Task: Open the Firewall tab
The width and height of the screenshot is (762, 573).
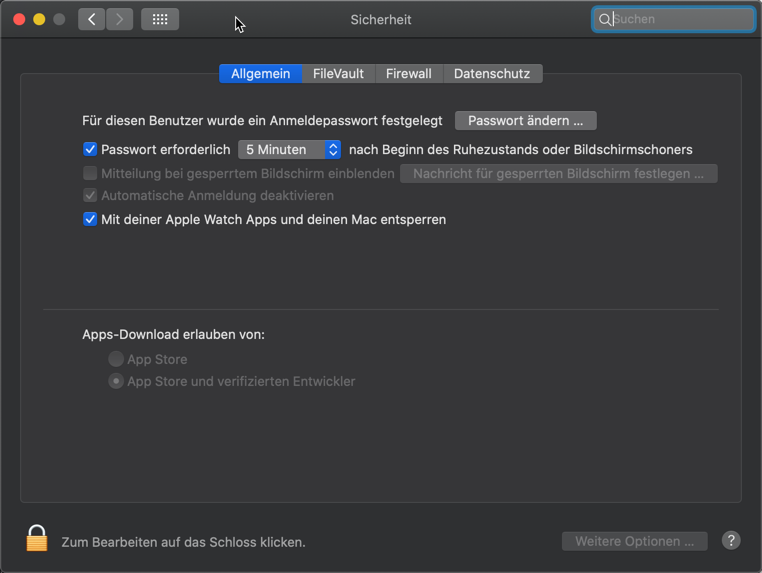Action: click(409, 73)
